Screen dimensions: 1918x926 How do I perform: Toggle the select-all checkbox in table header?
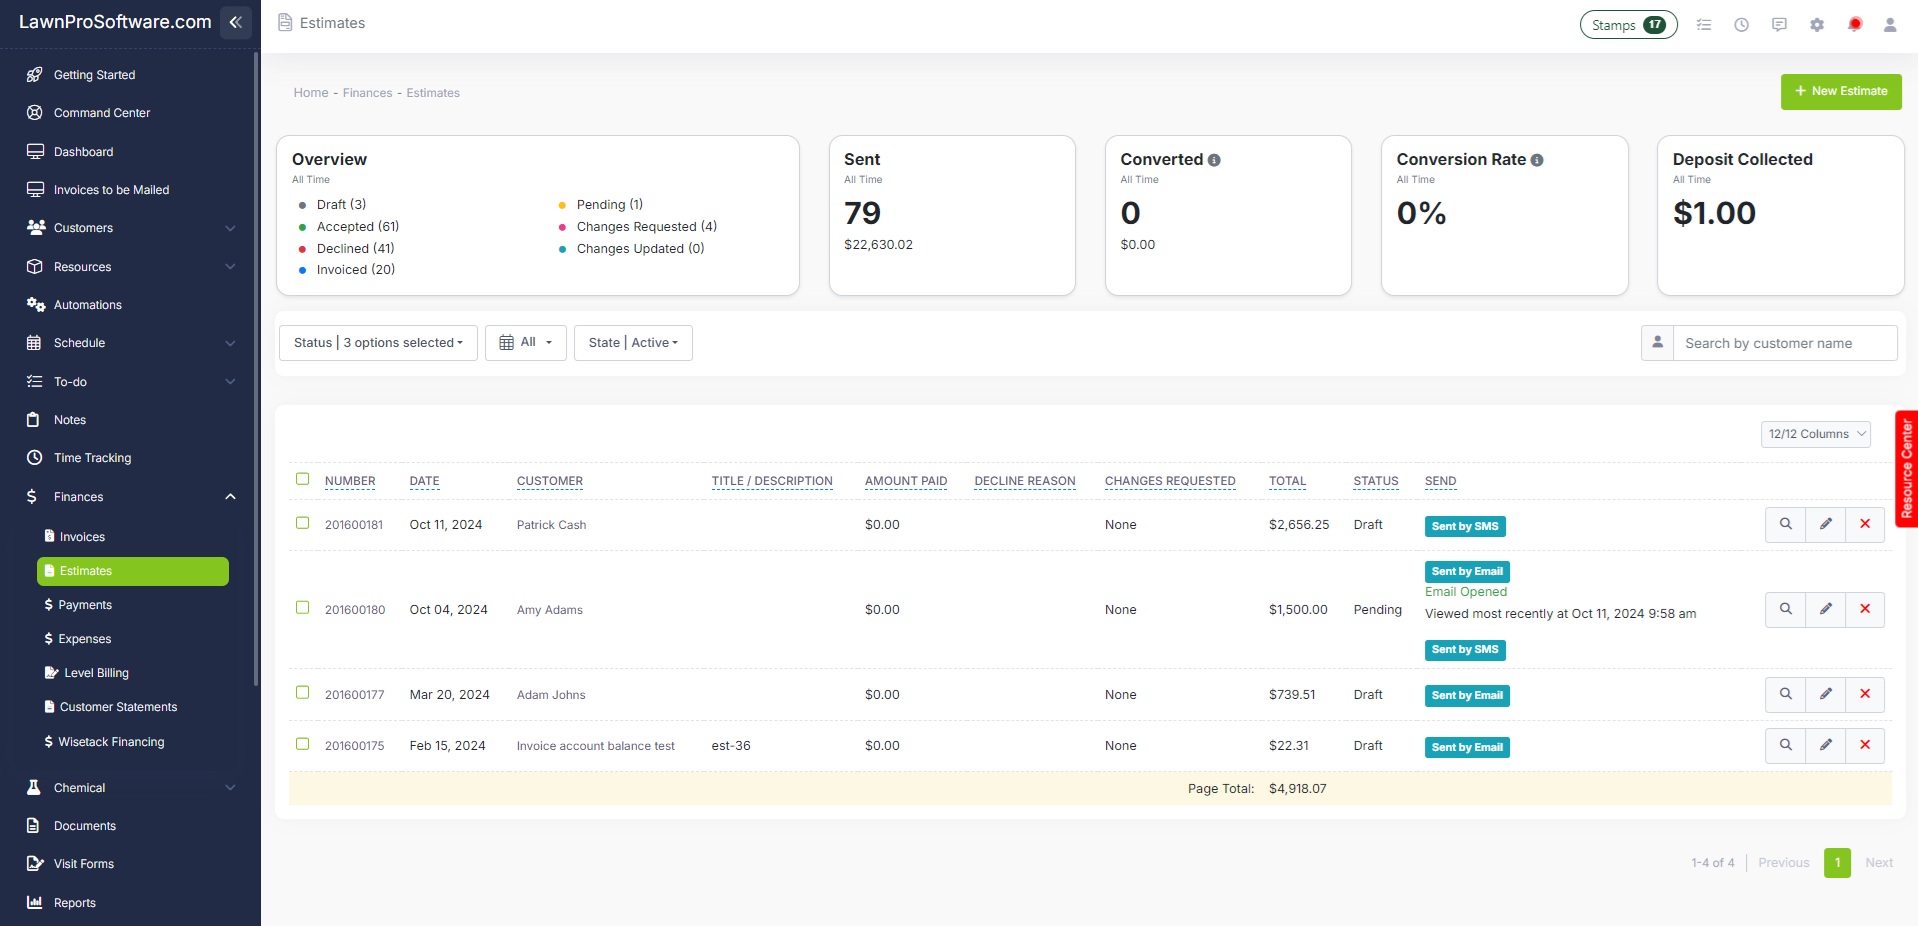pyautogui.click(x=303, y=479)
